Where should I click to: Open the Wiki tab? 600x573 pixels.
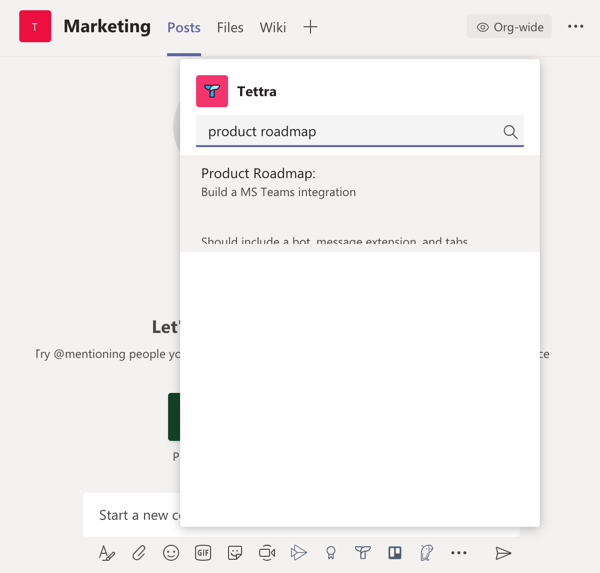273,28
